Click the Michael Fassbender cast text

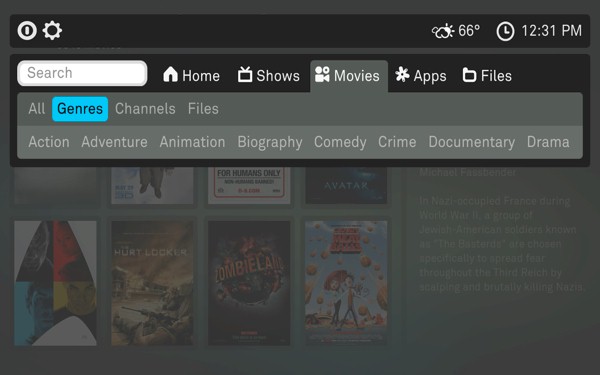point(468,173)
